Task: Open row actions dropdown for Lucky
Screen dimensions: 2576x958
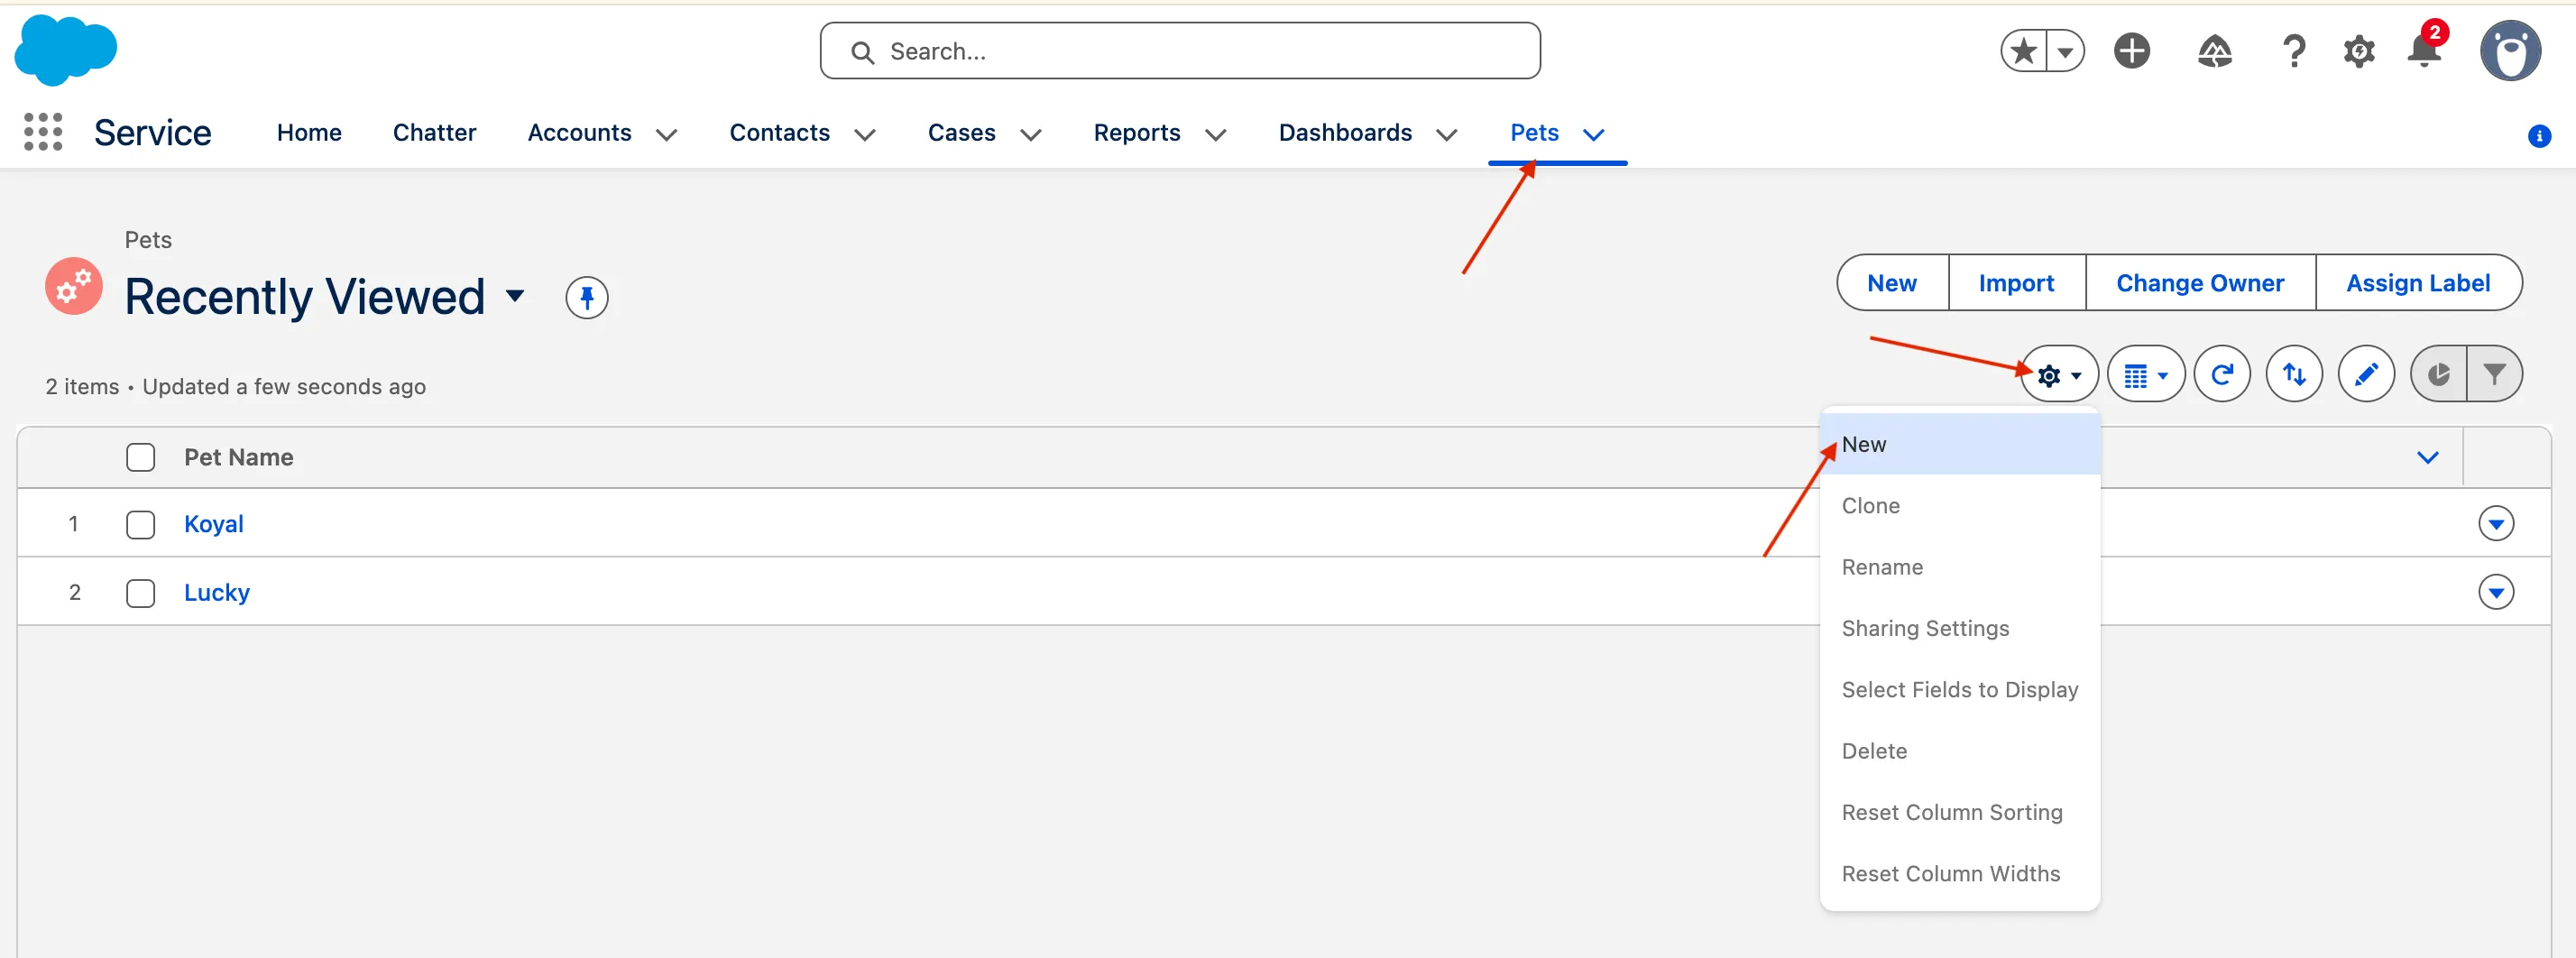Action: pyautogui.click(x=2495, y=592)
